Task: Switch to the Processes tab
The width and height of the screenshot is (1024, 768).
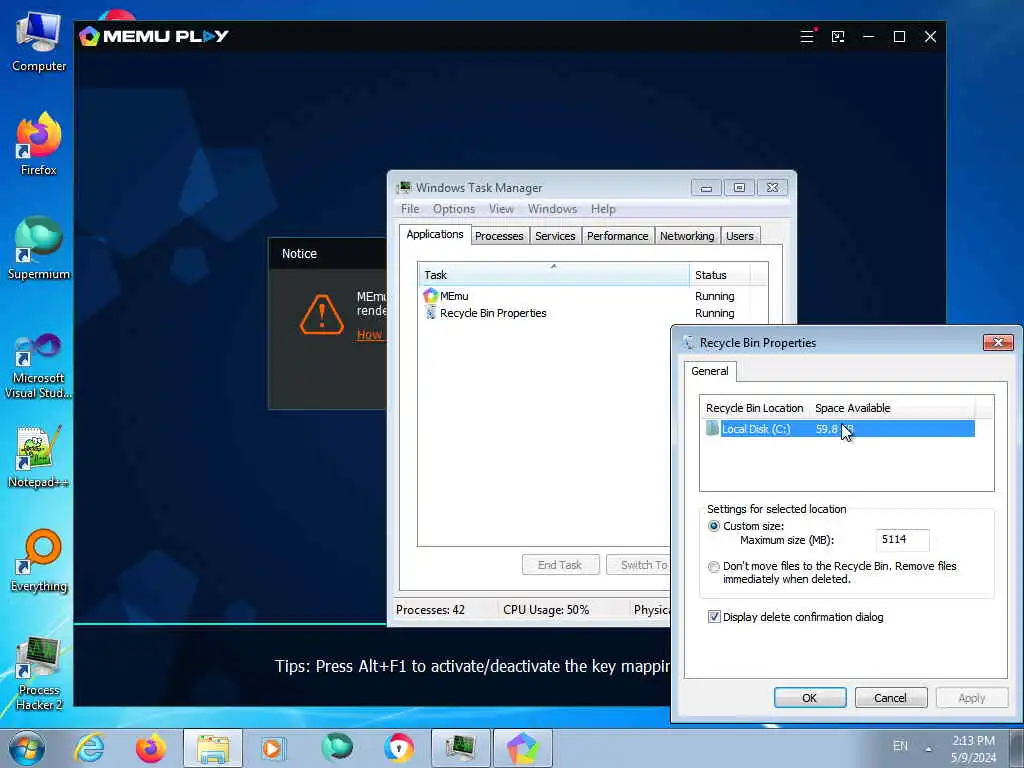Action: [x=499, y=236]
